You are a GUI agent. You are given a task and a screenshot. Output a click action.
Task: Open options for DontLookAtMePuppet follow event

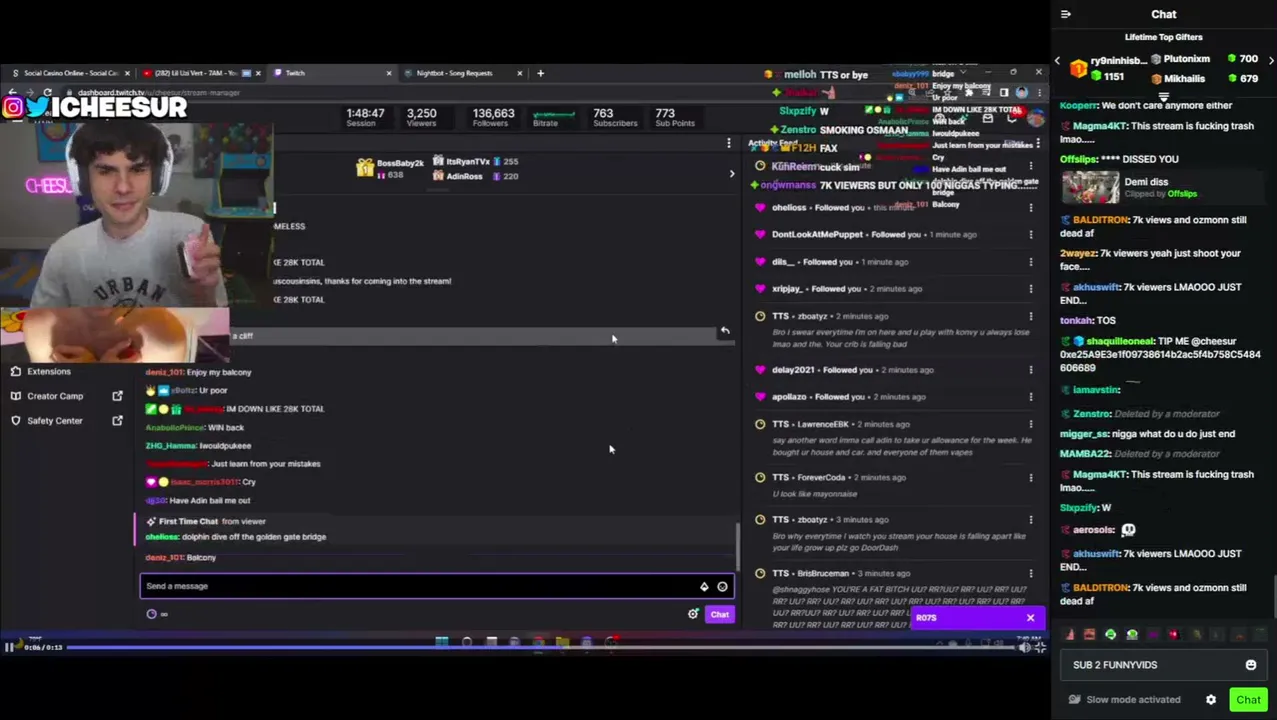click(x=1031, y=235)
